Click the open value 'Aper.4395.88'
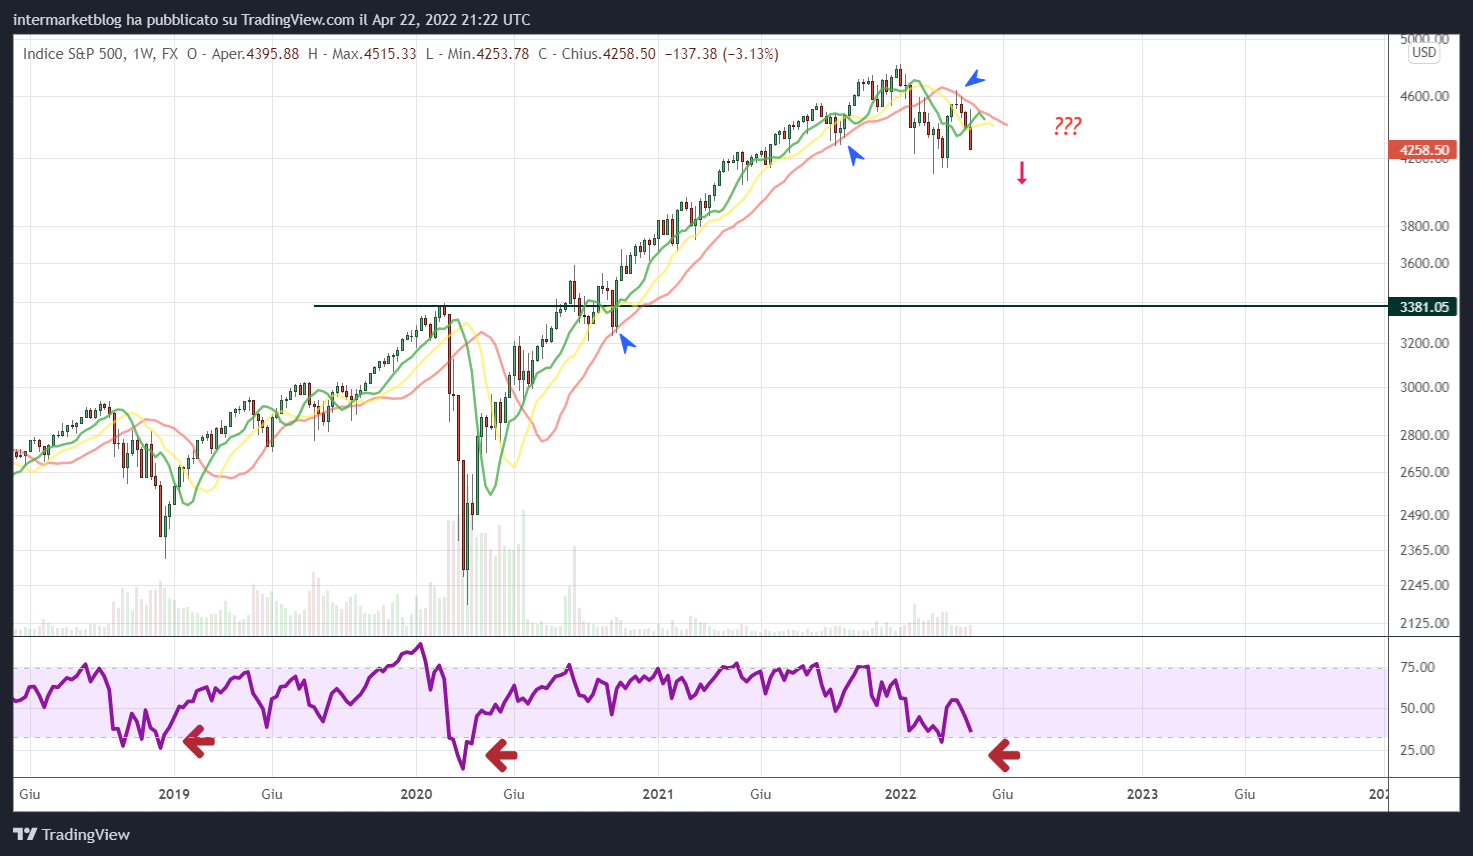 click(255, 54)
